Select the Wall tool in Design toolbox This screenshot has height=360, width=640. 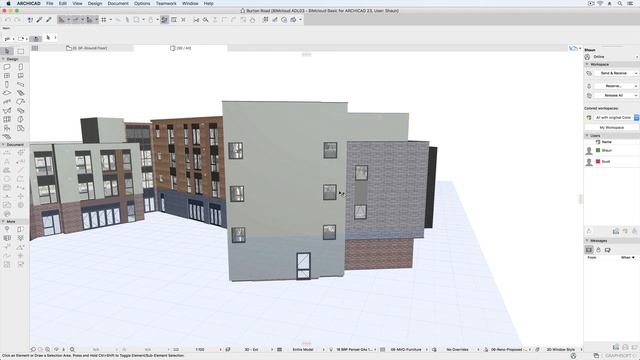click(x=7, y=67)
